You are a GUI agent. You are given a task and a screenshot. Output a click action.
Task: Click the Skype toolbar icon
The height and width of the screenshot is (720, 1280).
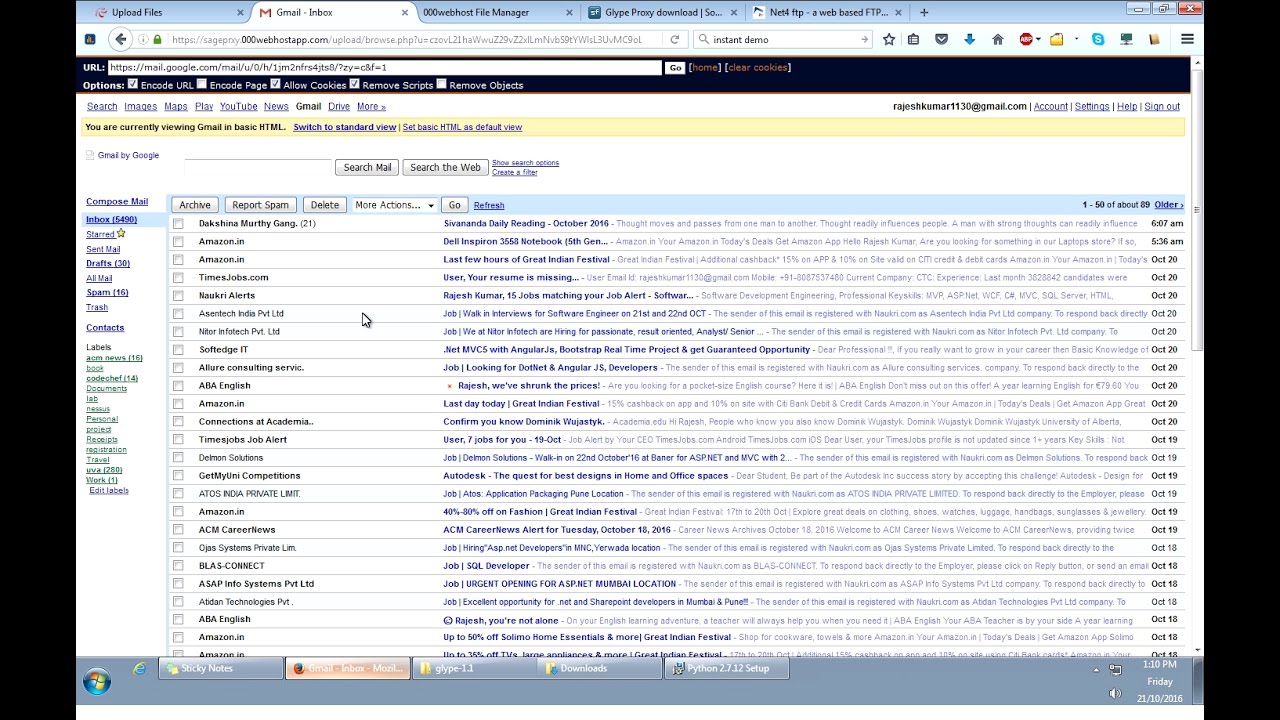click(1099, 39)
